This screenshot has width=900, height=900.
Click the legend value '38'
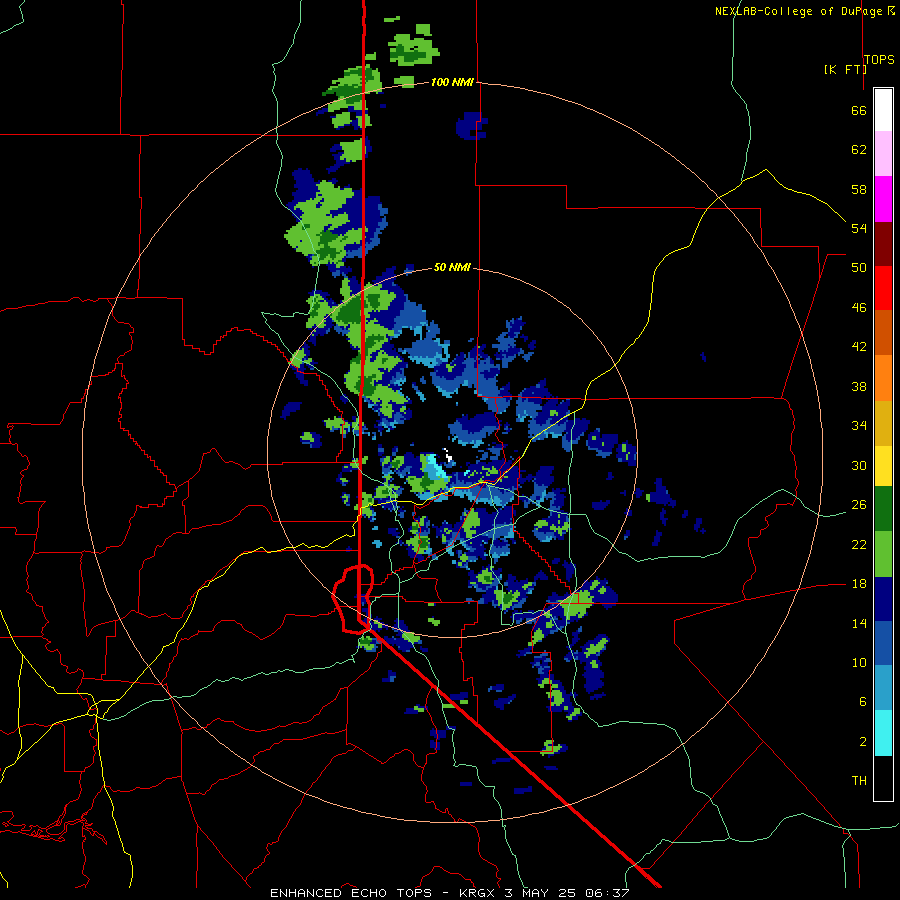click(859, 386)
